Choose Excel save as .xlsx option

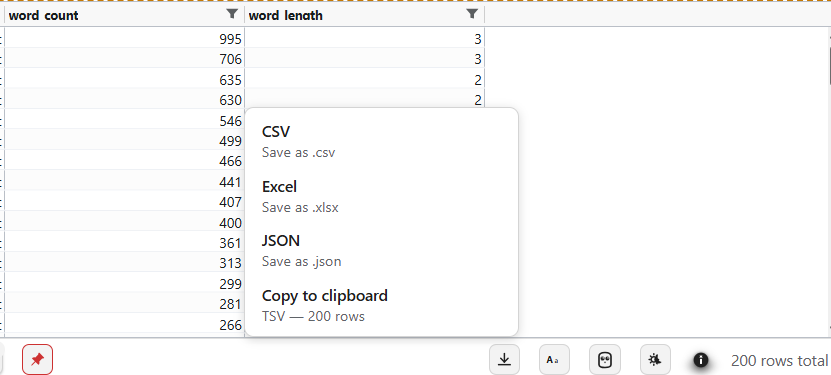coord(381,196)
